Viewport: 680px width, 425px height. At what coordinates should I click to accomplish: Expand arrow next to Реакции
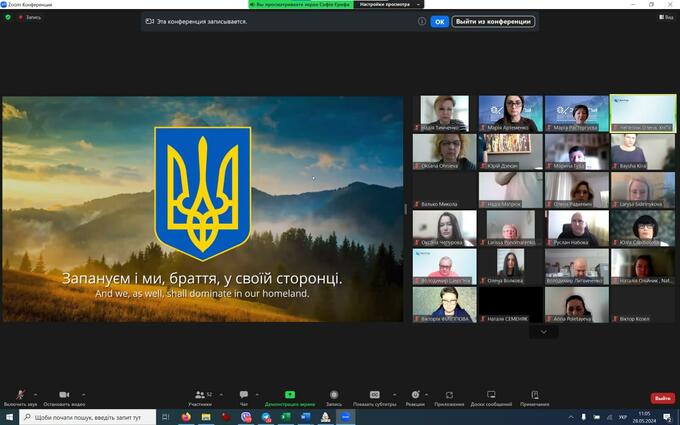click(x=426, y=395)
